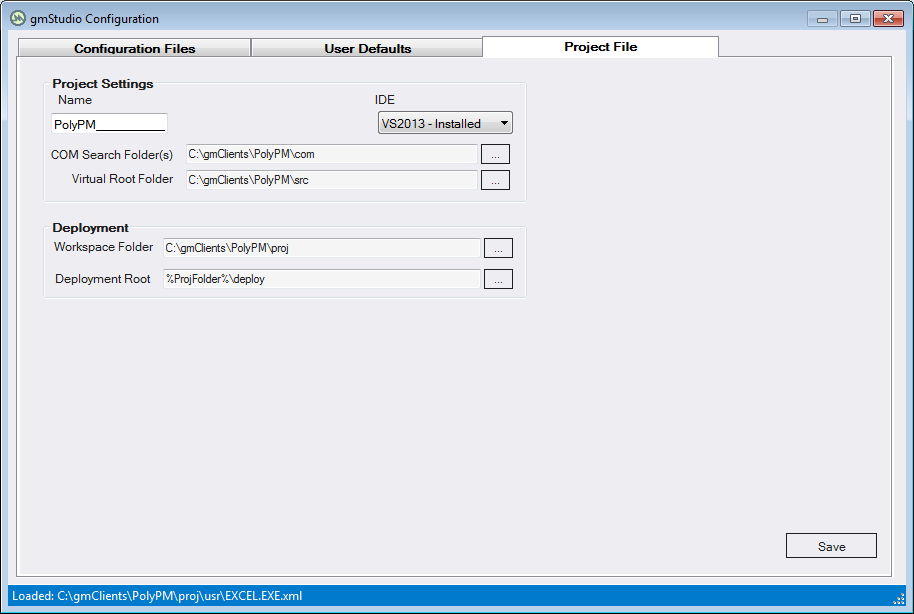
Task: Click the COM Search Folder(s) path field
Action: [331, 154]
